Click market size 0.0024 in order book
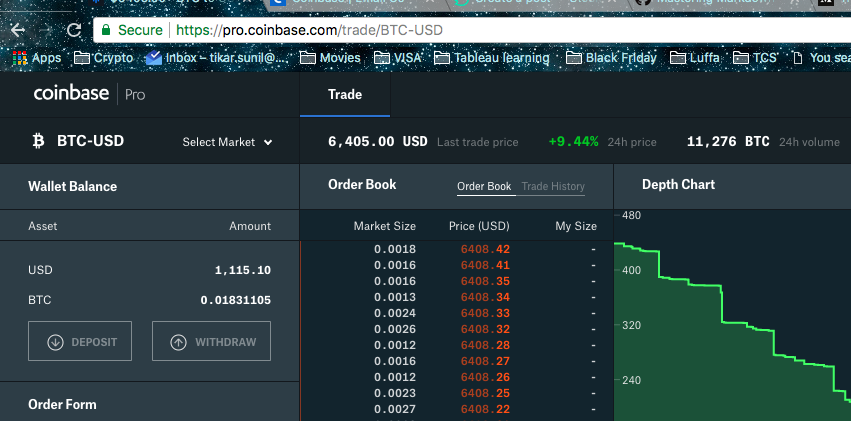The width and height of the screenshot is (851, 421). point(395,313)
